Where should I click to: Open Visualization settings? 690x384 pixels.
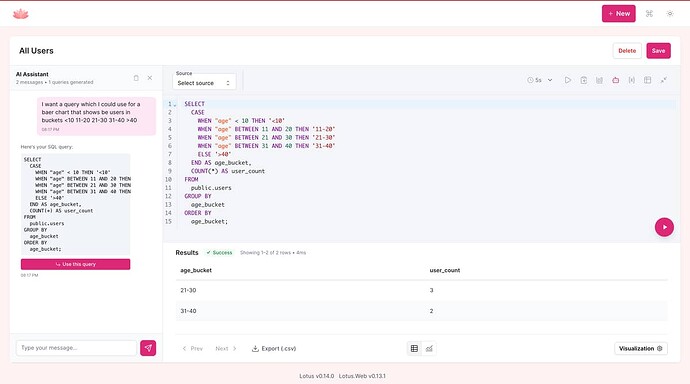(641, 348)
